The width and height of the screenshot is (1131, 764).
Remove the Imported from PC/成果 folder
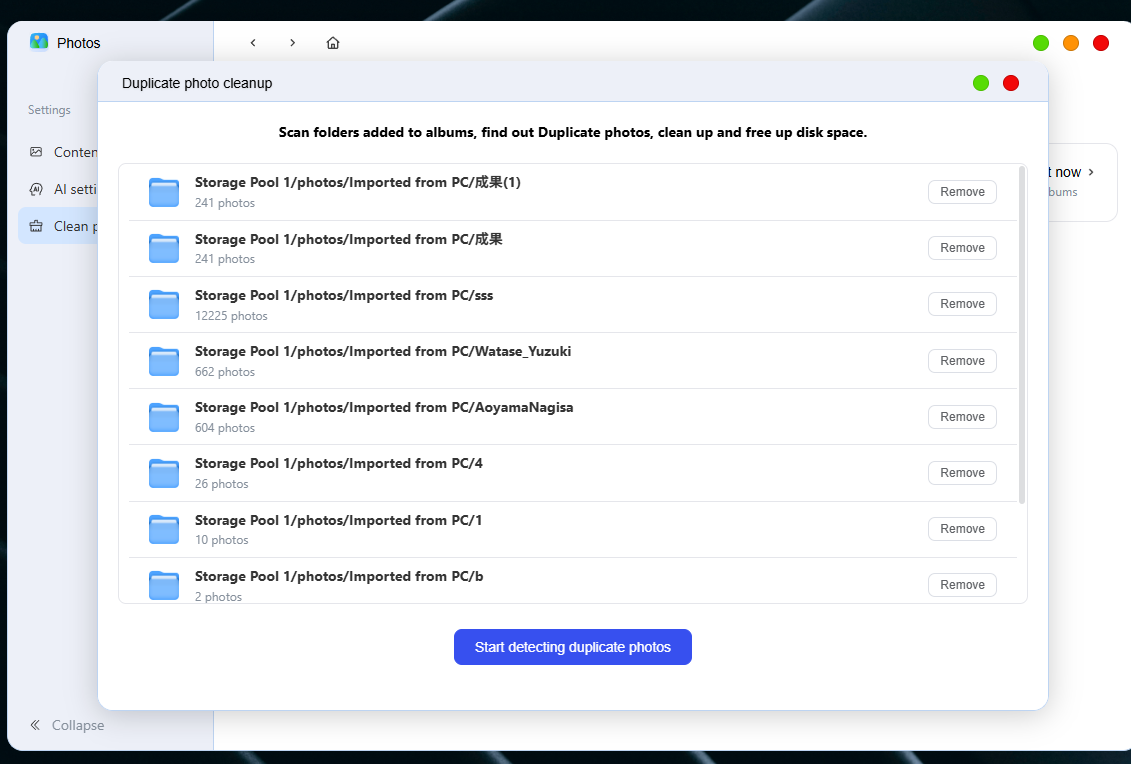click(x=962, y=248)
